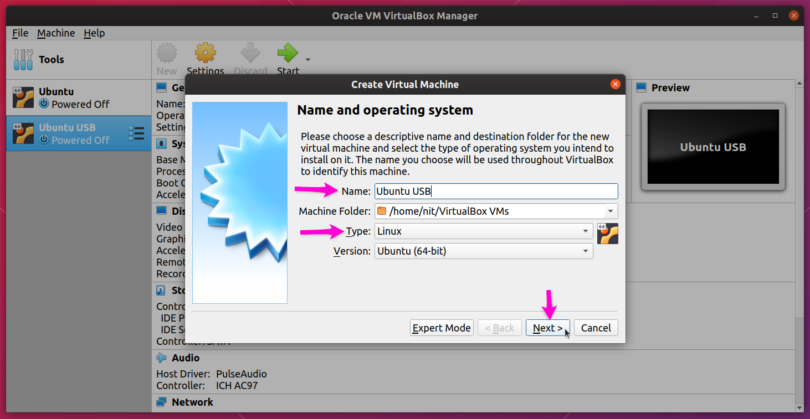The width and height of the screenshot is (810, 419).
Task: Open the Version dropdown showing Ubuntu (64-bit)
Action: pyautogui.click(x=484, y=251)
